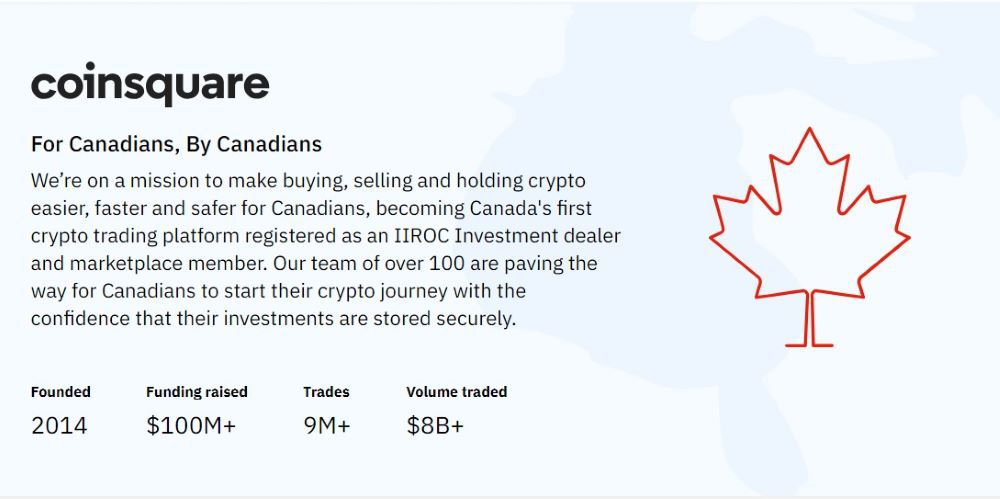Click the 9M+ trades figure
1000x499 pixels.
[327, 426]
